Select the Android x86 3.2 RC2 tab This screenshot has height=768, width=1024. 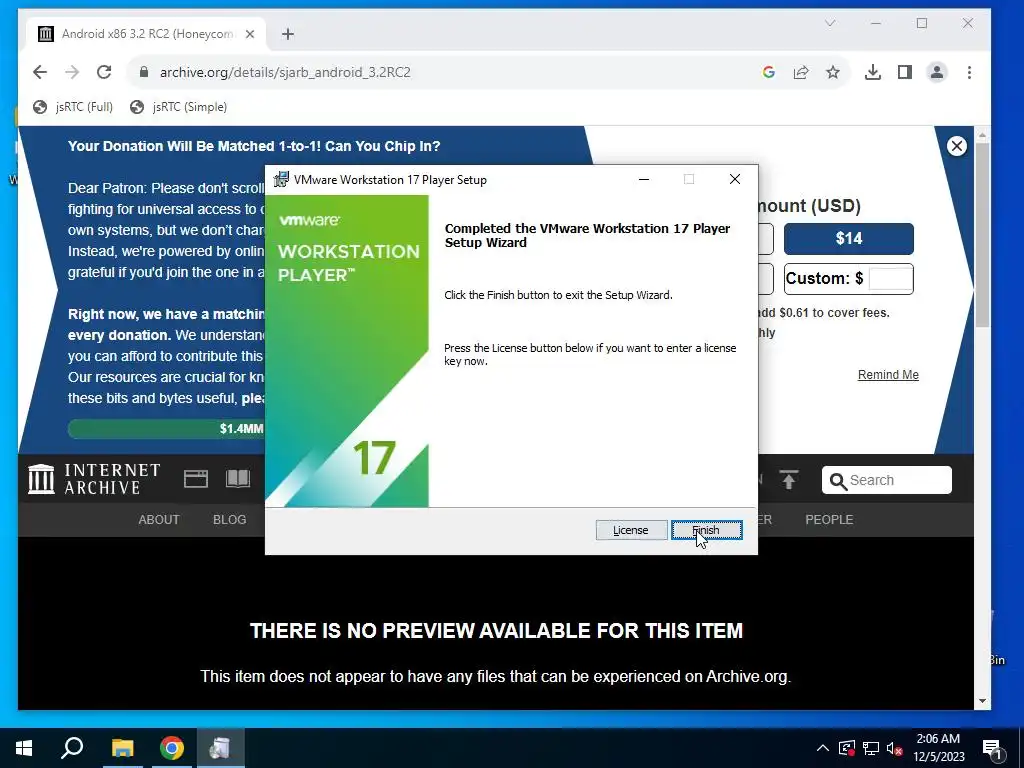(145, 34)
